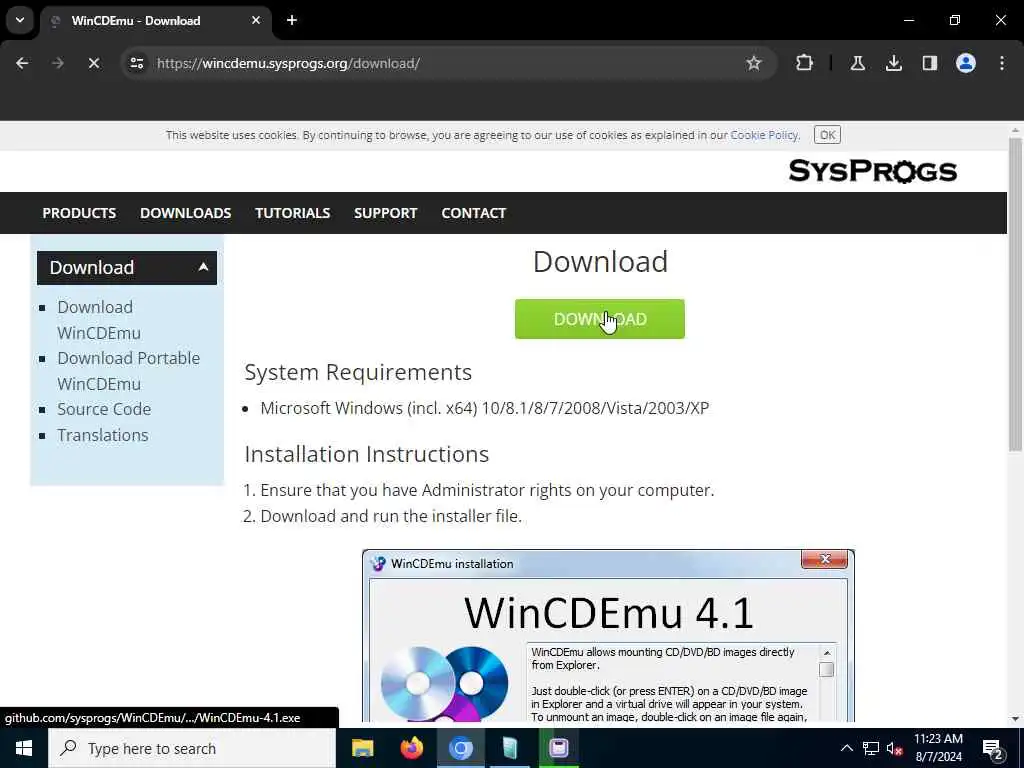
Task: Open the Windows Start menu
Action: [24, 748]
